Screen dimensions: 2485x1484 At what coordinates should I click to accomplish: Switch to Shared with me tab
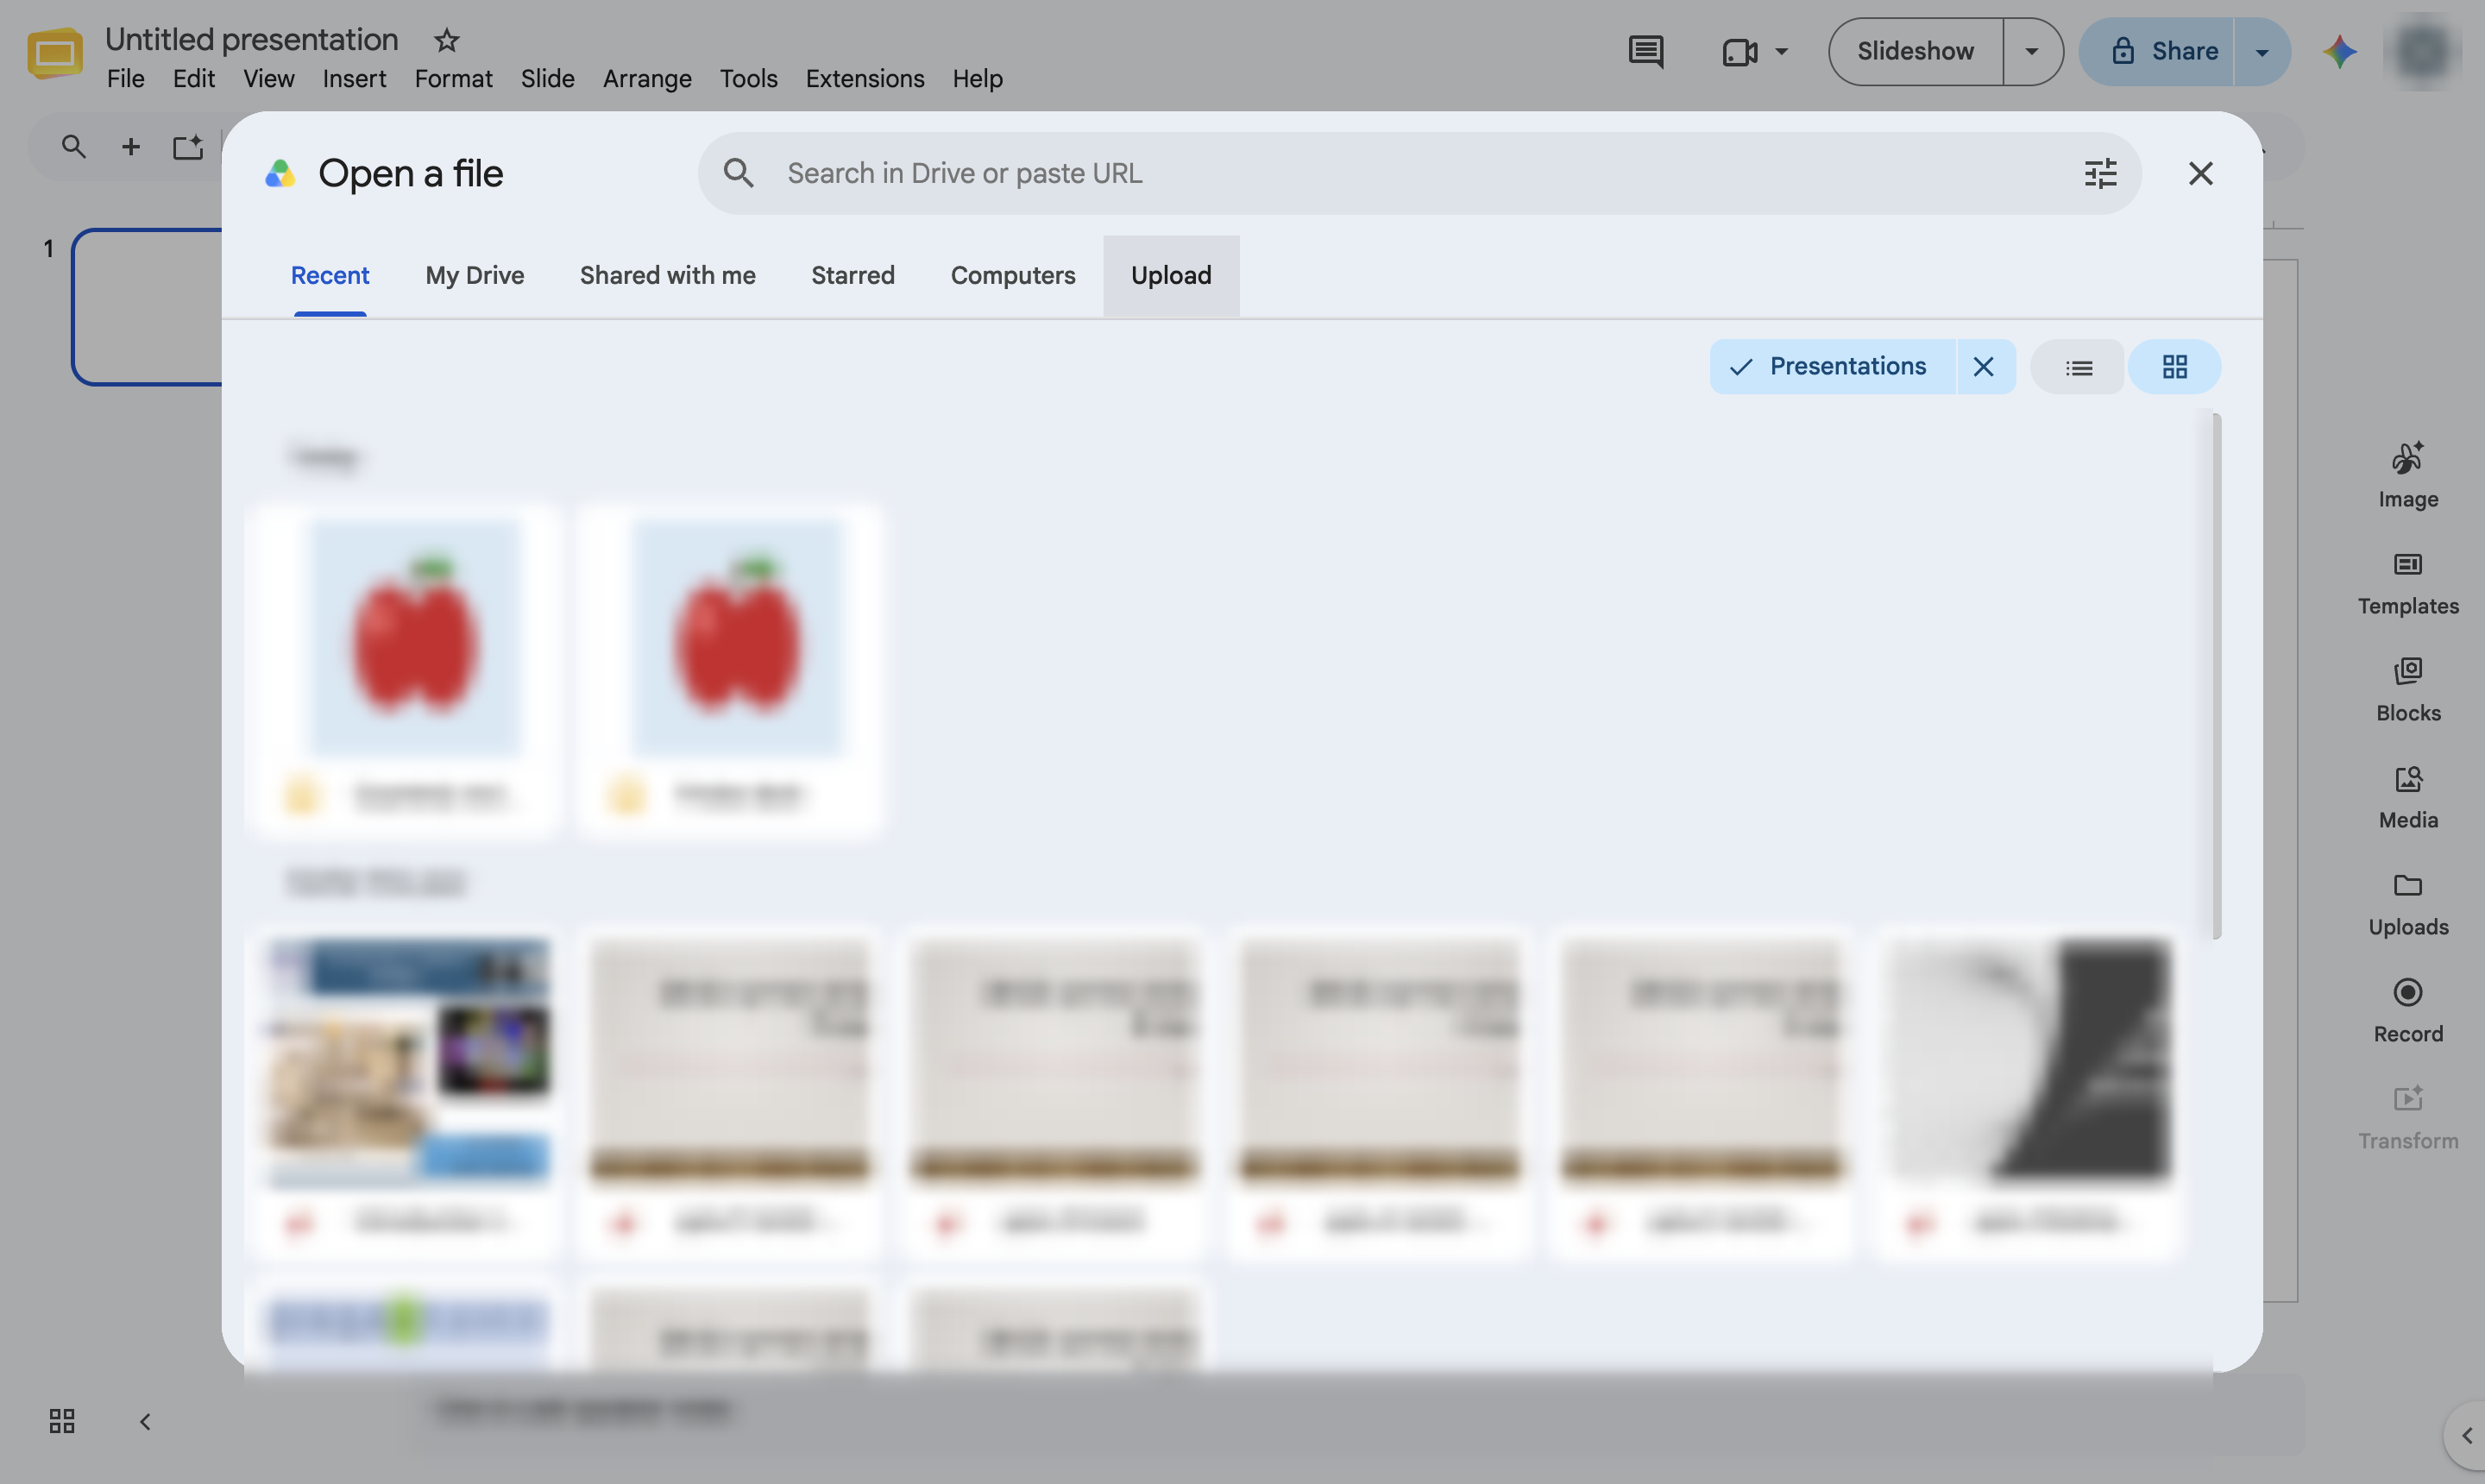point(667,276)
